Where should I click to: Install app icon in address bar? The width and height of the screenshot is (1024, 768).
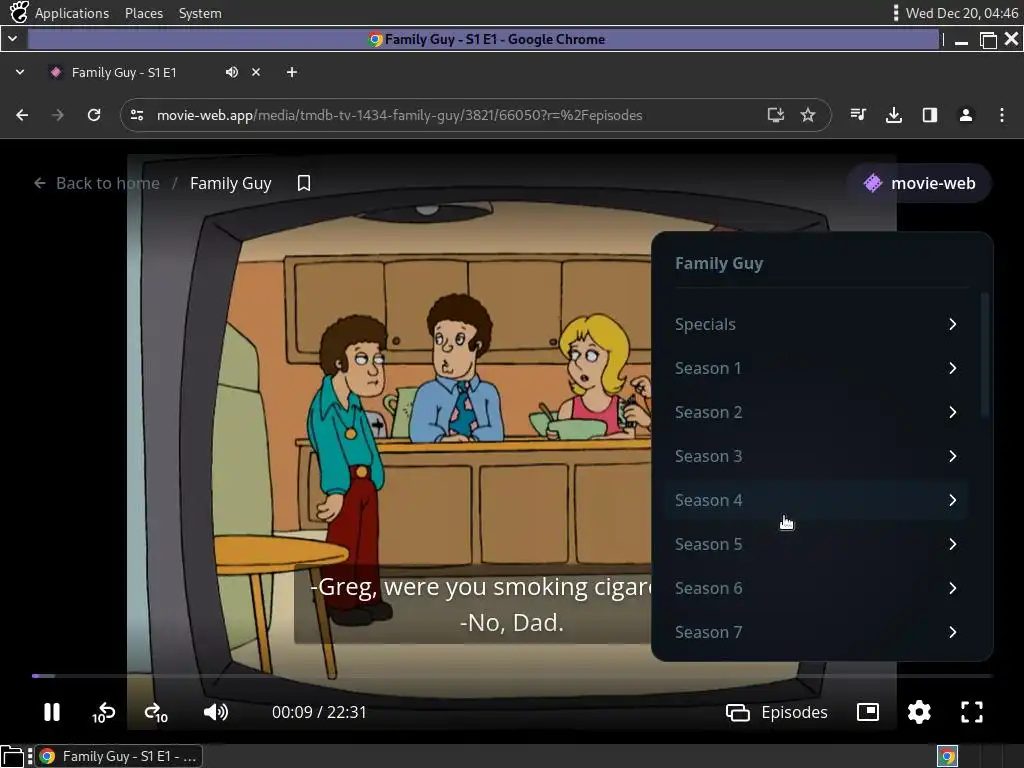[x=775, y=115]
